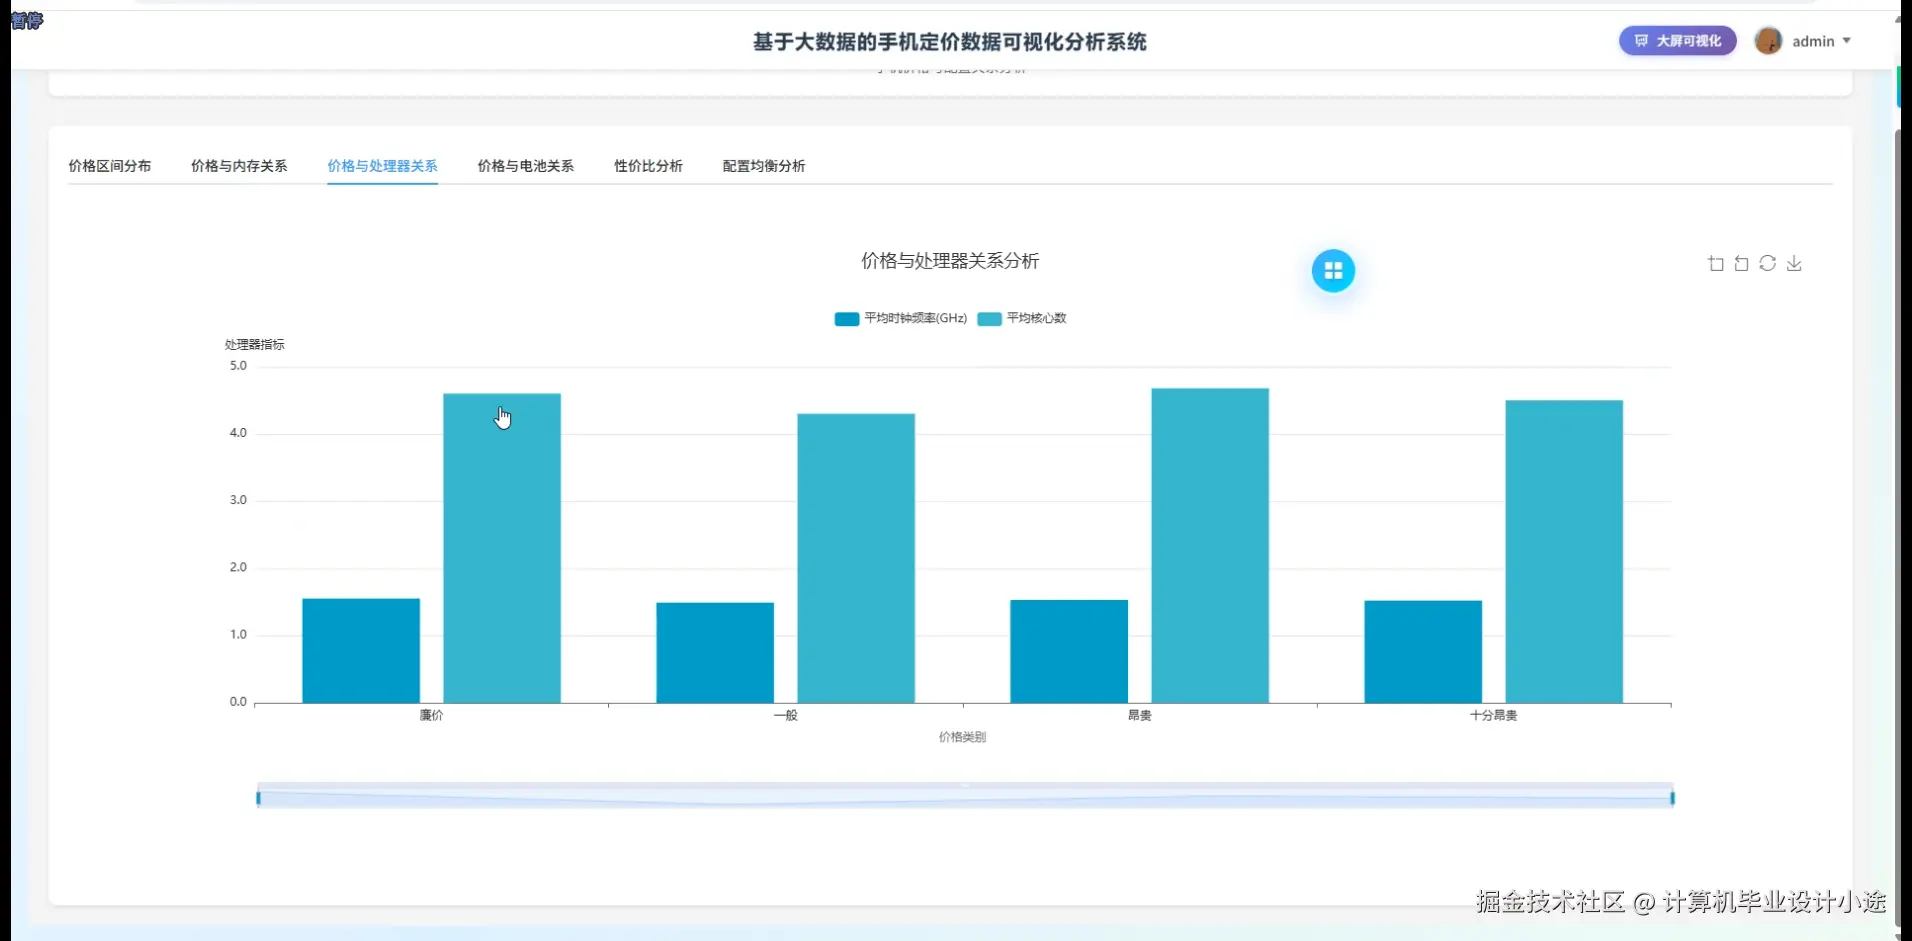
Task: Click the zoom reset back icon
Action: (x=1742, y=264)
